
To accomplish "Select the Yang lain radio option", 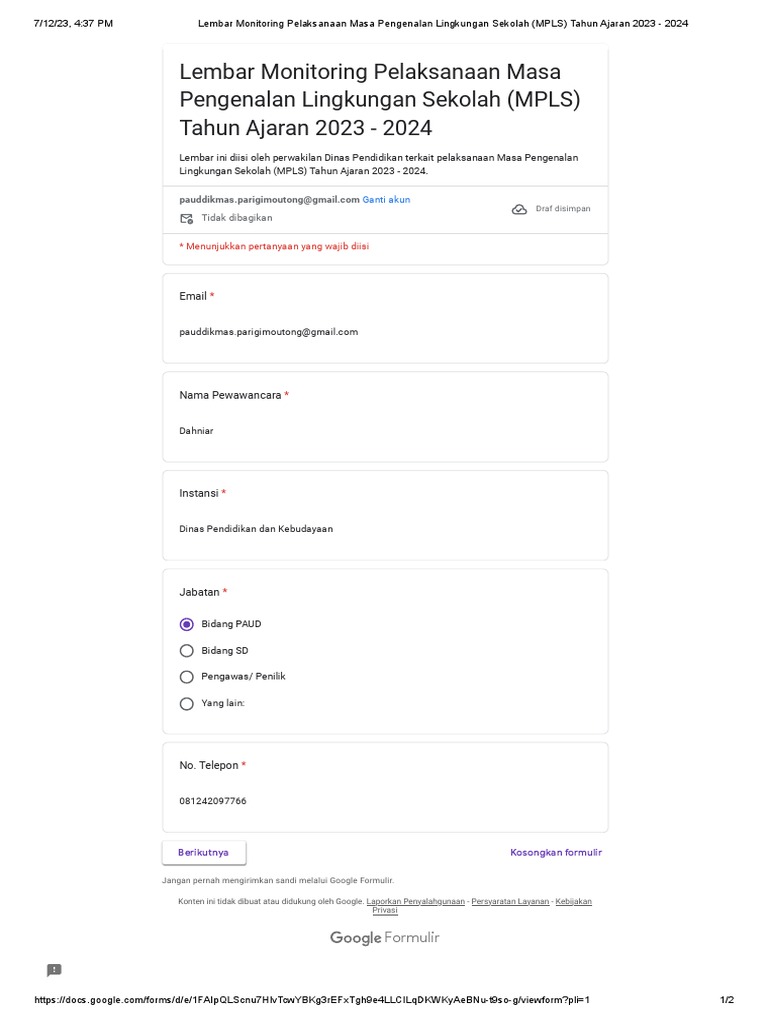I will tap(187, 704).
